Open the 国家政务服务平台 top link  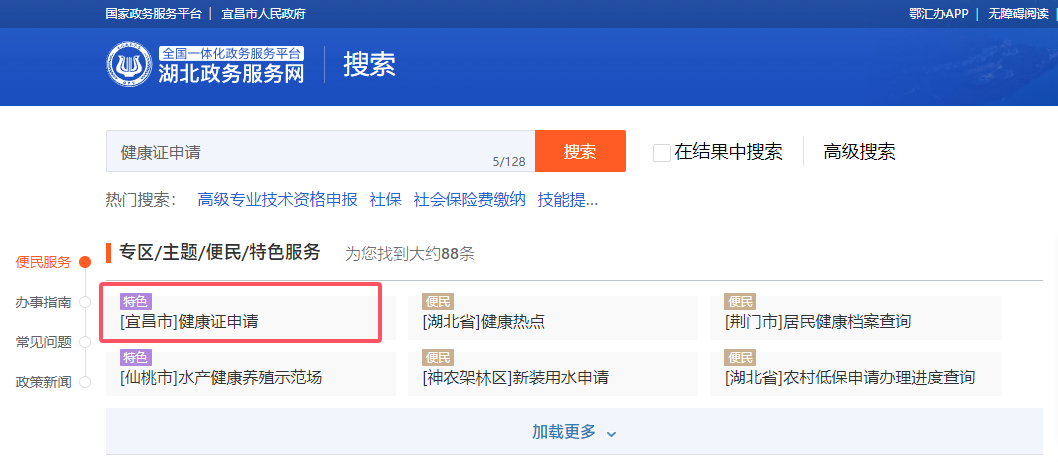pyautogui.click(x=153, y=13)
